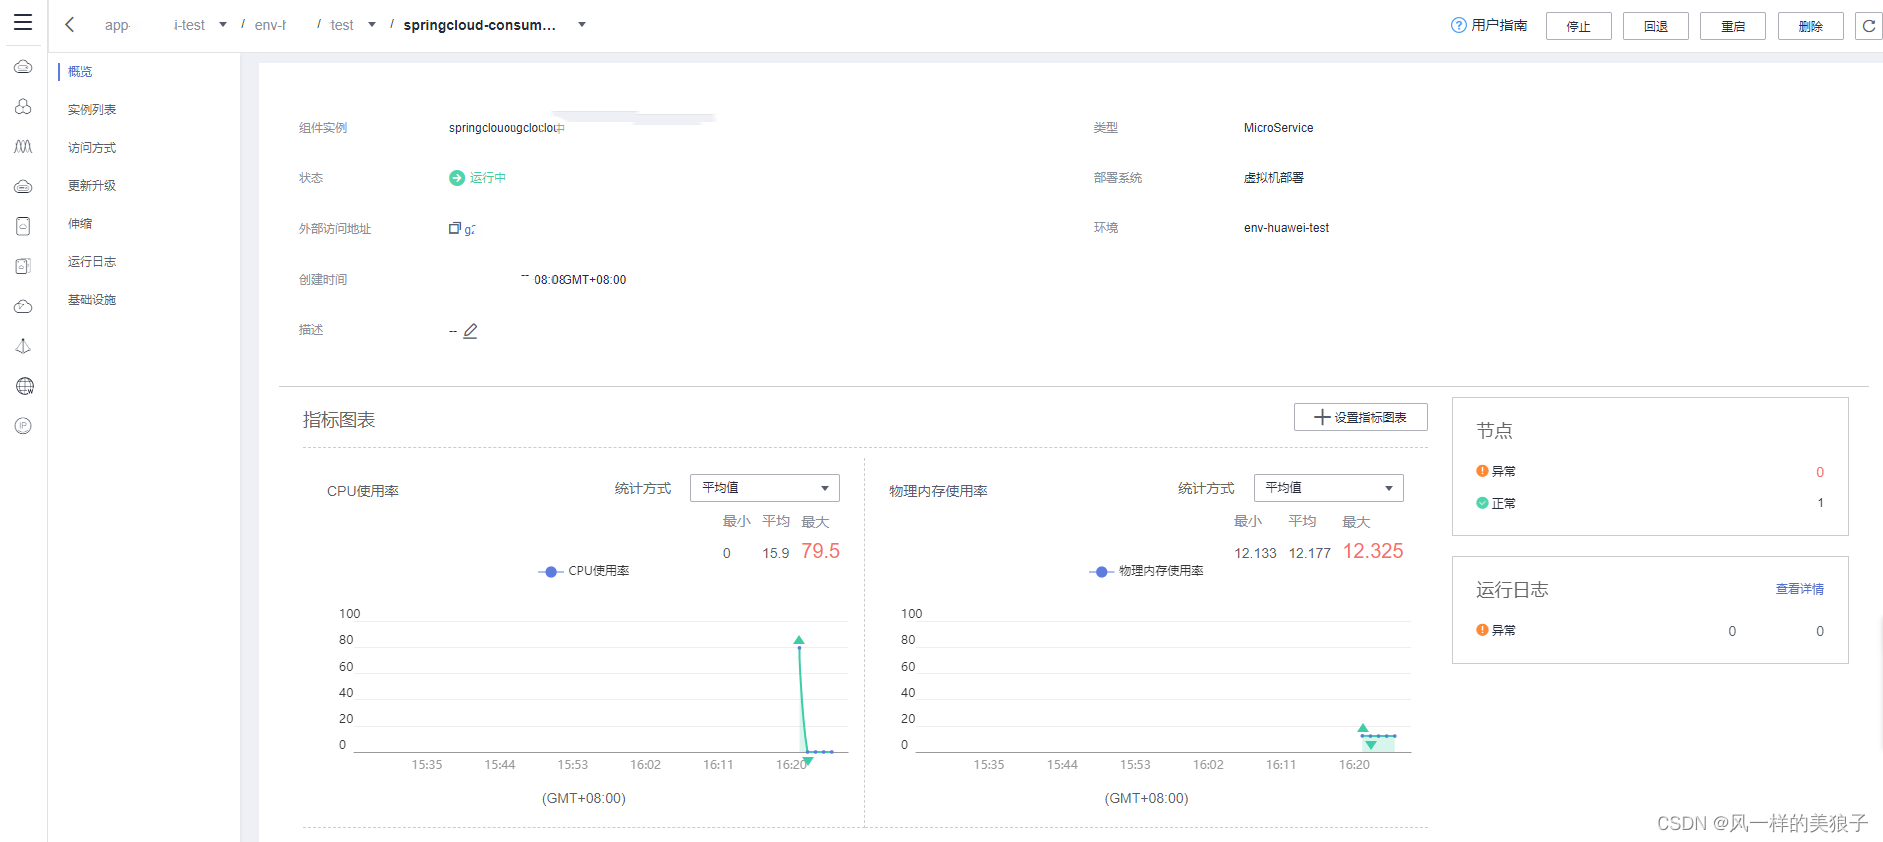Click the 指标图表 section heading
This screenshot has width=1883, height=842.
click(x=339, y=420)
